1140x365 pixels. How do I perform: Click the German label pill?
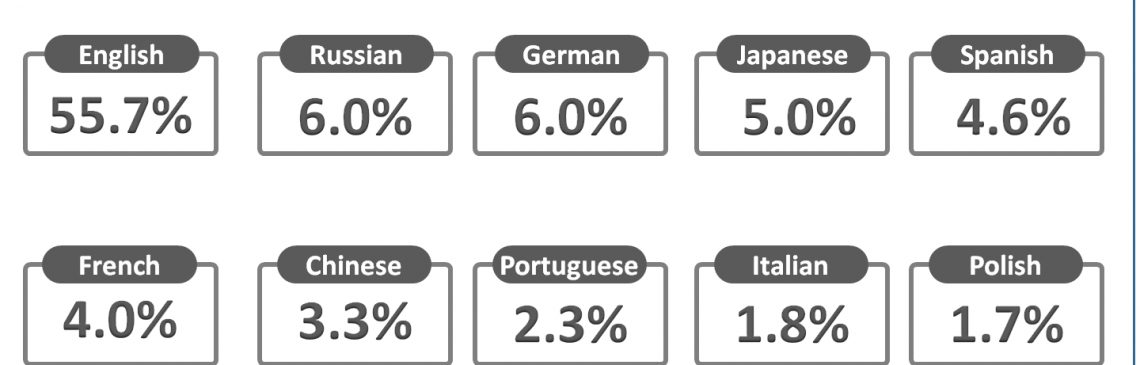click(x=571, y=55)
